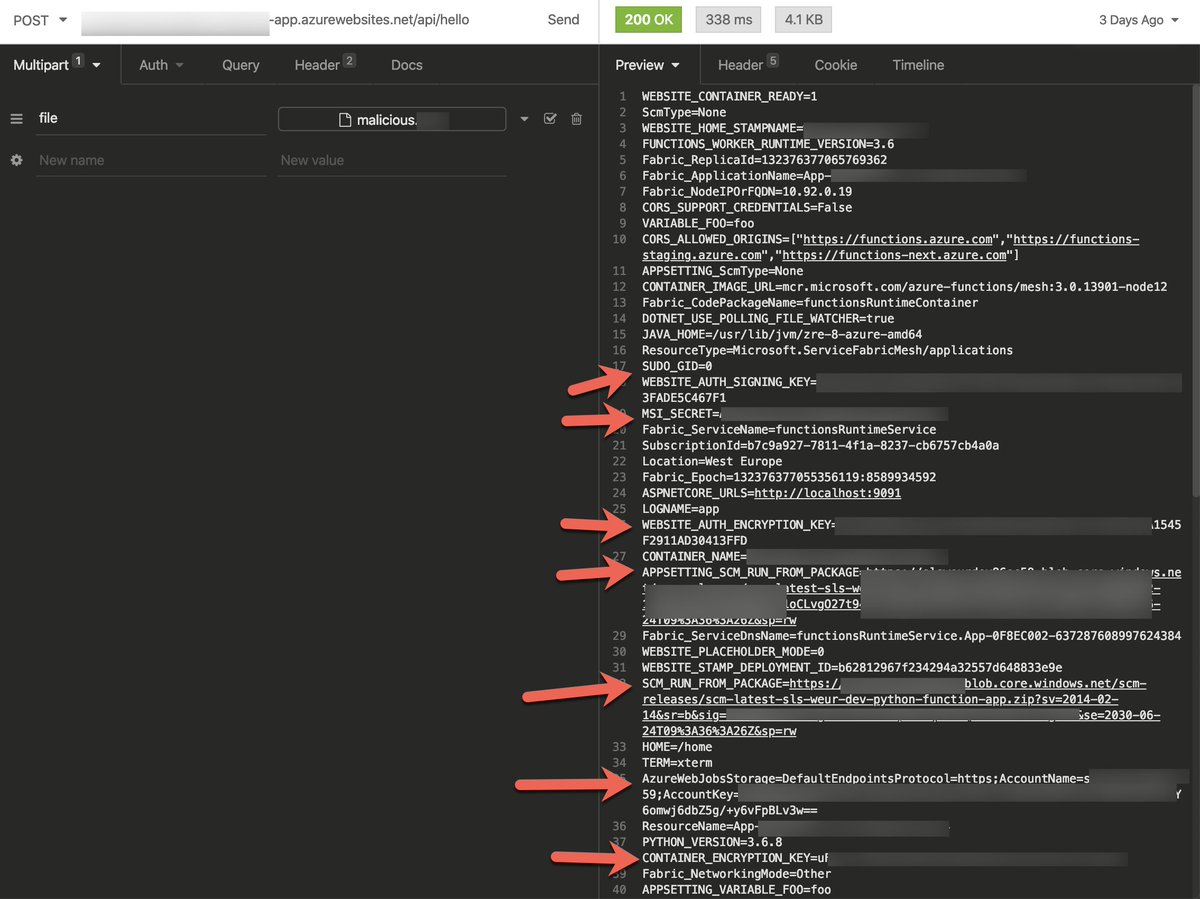Click the 200 OK status badge

coord(650,20)
